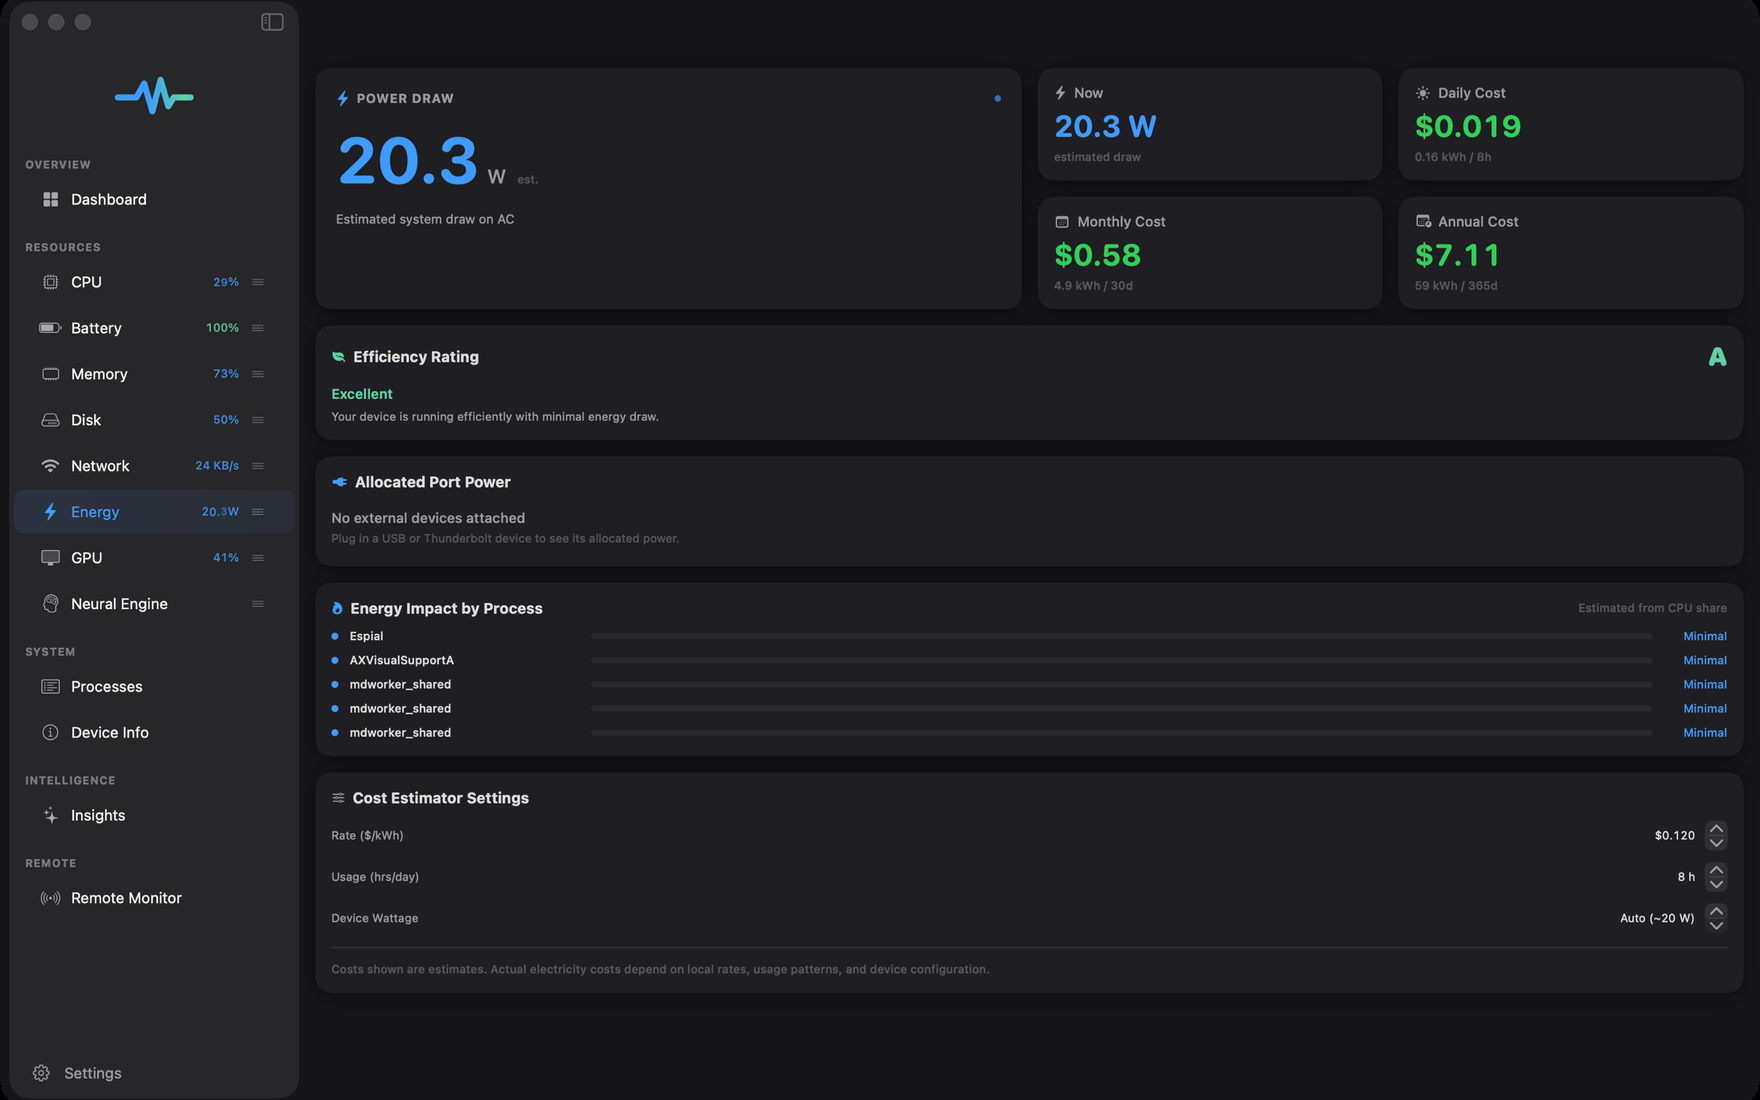Click the Neural Engine reorder handle
Image resolution: width=1760 pixels, height=1100 pixels.
258,604
